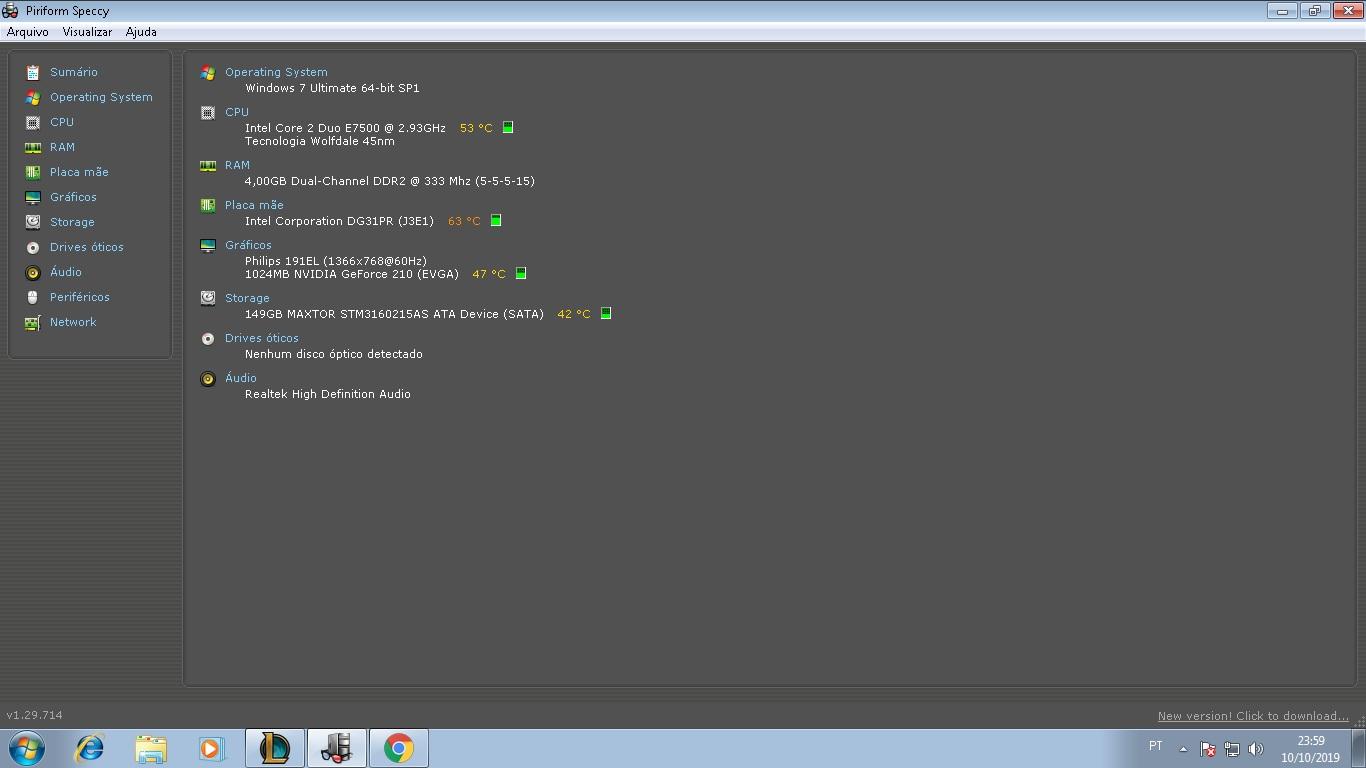Image resolution: width=1366 pixels, height=768 pixels.
Task: Click the GPU temperature green indicator
Action: click(521, 273)
